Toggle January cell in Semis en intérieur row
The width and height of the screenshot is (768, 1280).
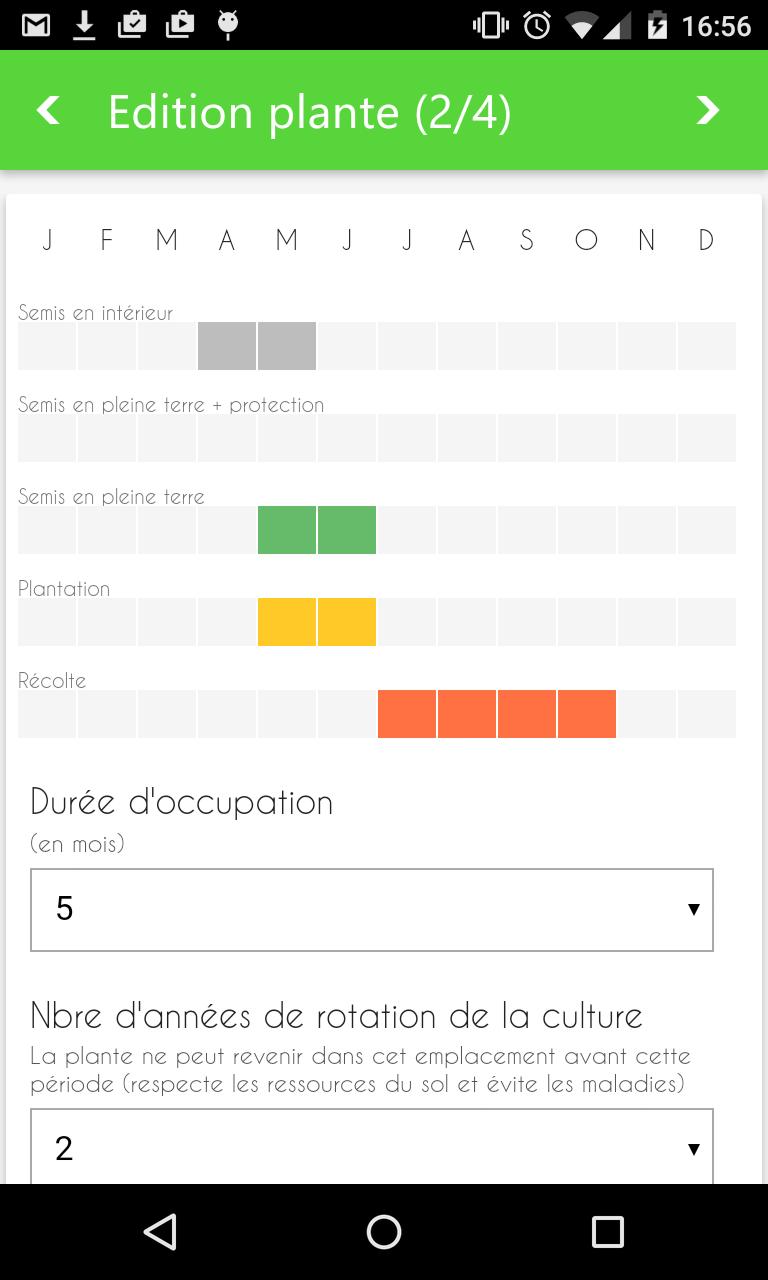(x=47, y=346)
